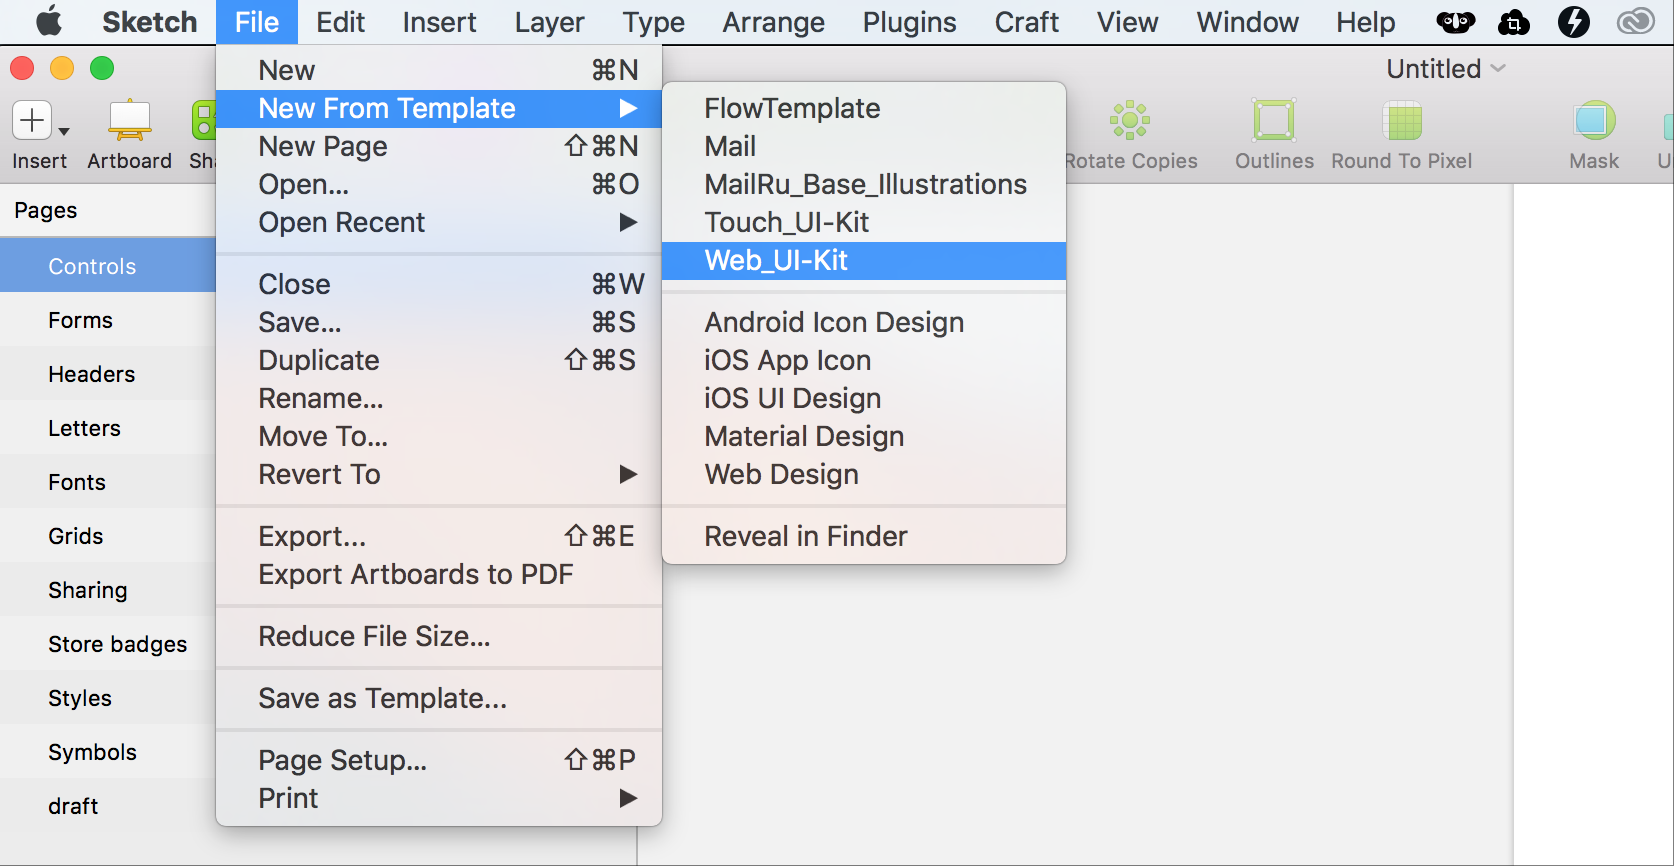Screen dimensions: 1674x866
Task: Open the Untitled document title dropdown
Action: [x=1445, y=69]
